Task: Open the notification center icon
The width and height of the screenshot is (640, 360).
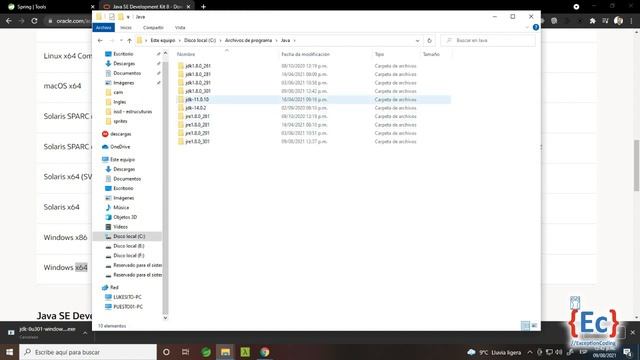Action: coord(627,352)
